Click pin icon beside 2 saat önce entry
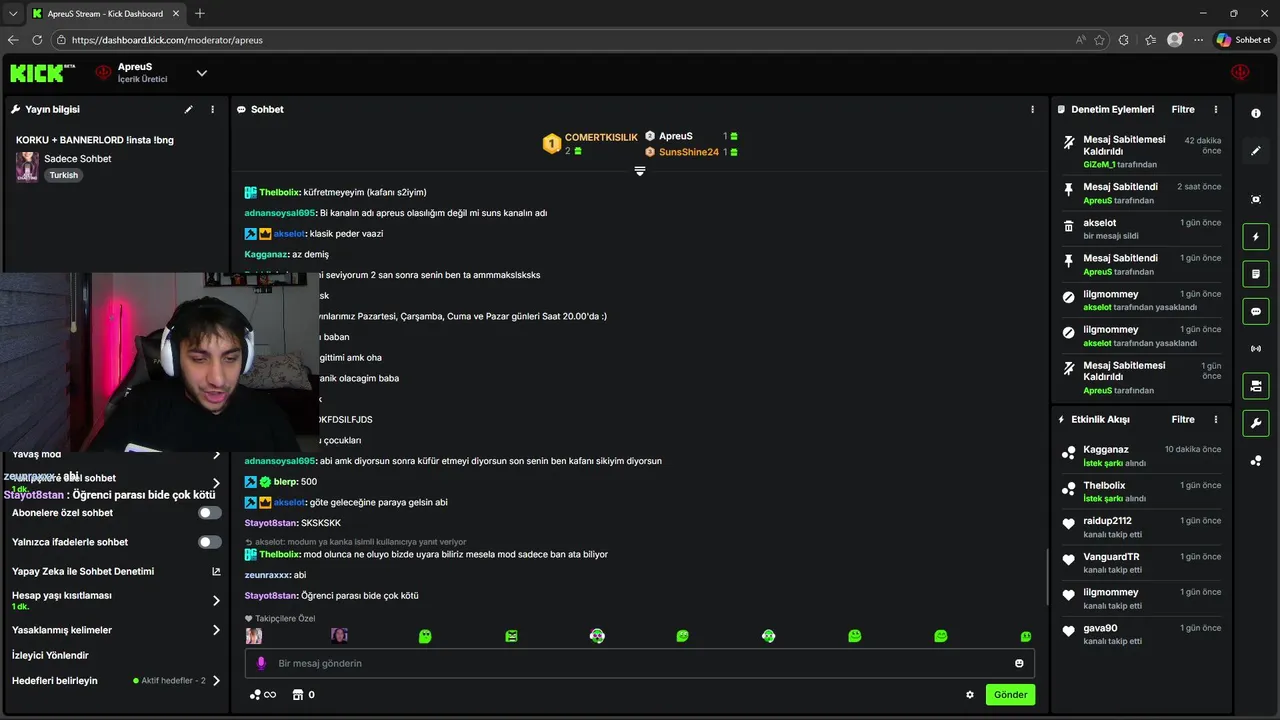This screenshot has height=720, width=1280. (x=1069, y=189)
